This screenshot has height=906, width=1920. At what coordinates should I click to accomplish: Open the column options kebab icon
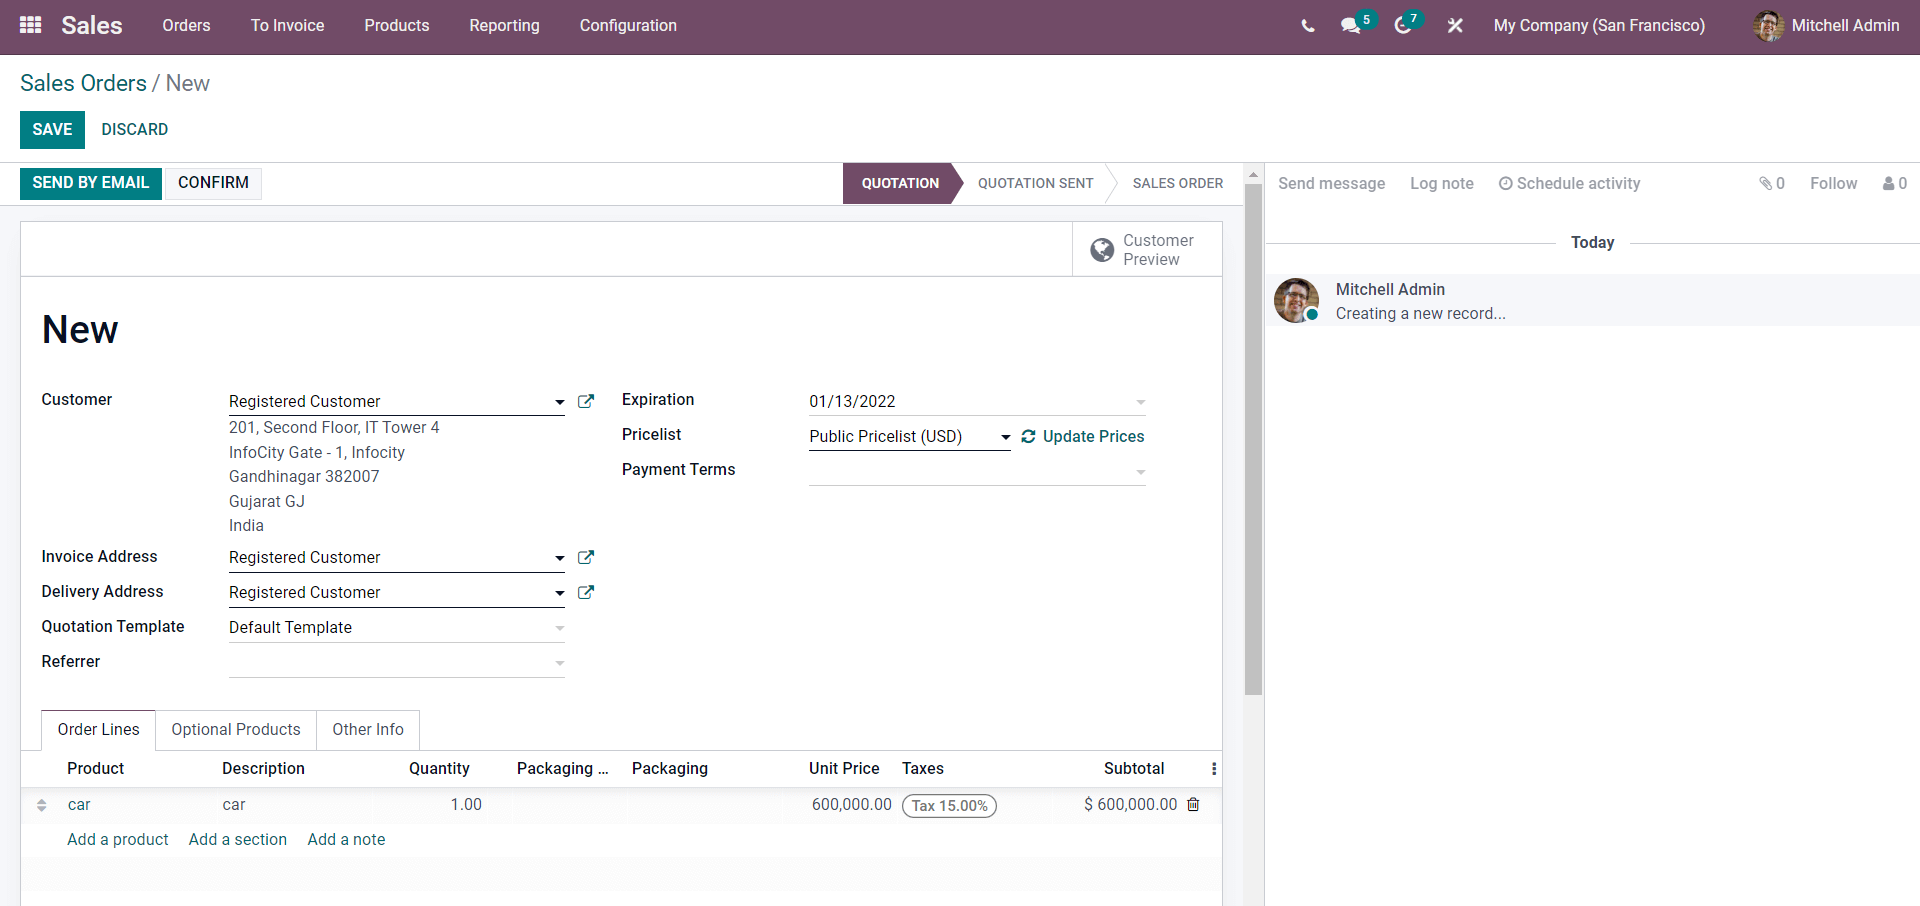tap(1214, 768)
